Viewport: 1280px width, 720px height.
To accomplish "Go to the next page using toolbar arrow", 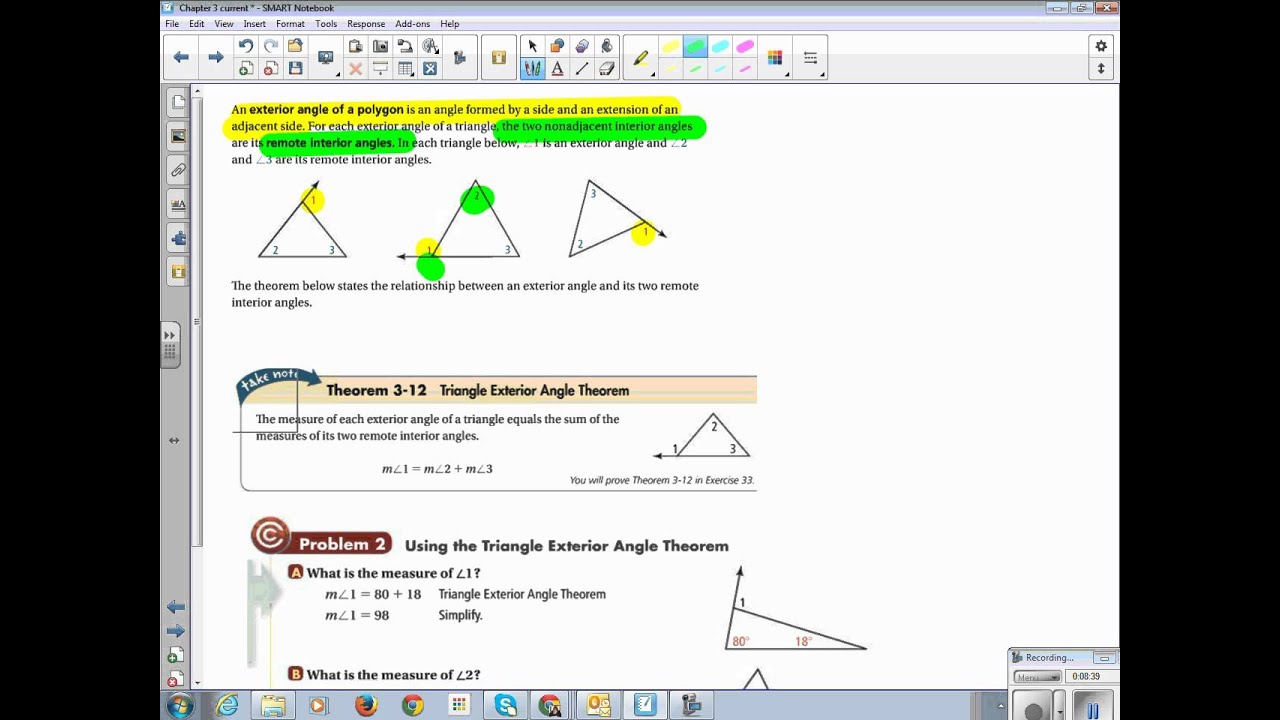I will [215, 57].
